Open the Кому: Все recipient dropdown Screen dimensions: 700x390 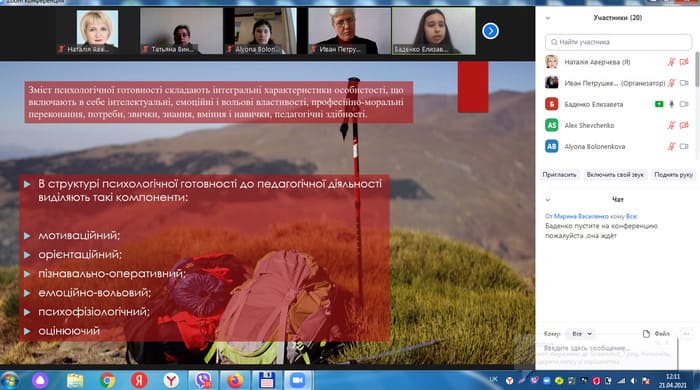582,334
